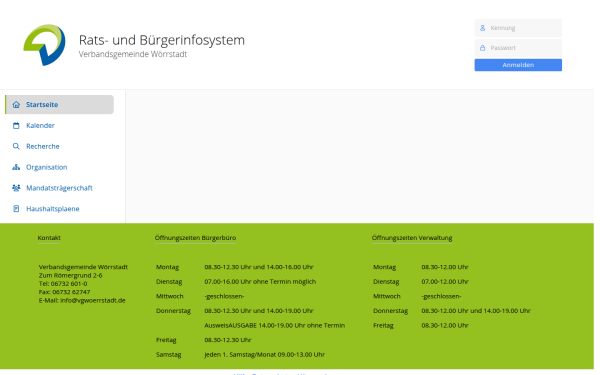Click the document icon beside Haushaltsplaene
The image size is (600, 375).
coord(16,209)
